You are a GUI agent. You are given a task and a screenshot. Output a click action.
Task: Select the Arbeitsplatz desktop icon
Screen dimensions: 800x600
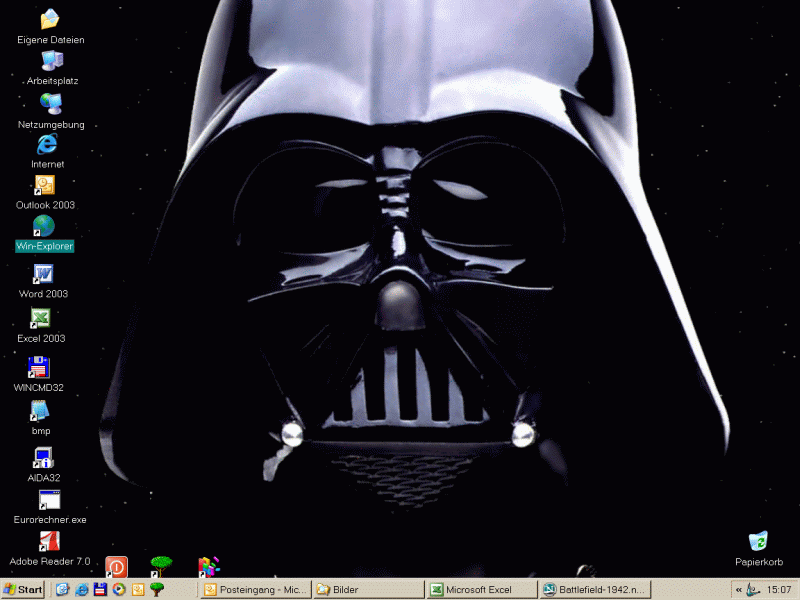[52, 61]
